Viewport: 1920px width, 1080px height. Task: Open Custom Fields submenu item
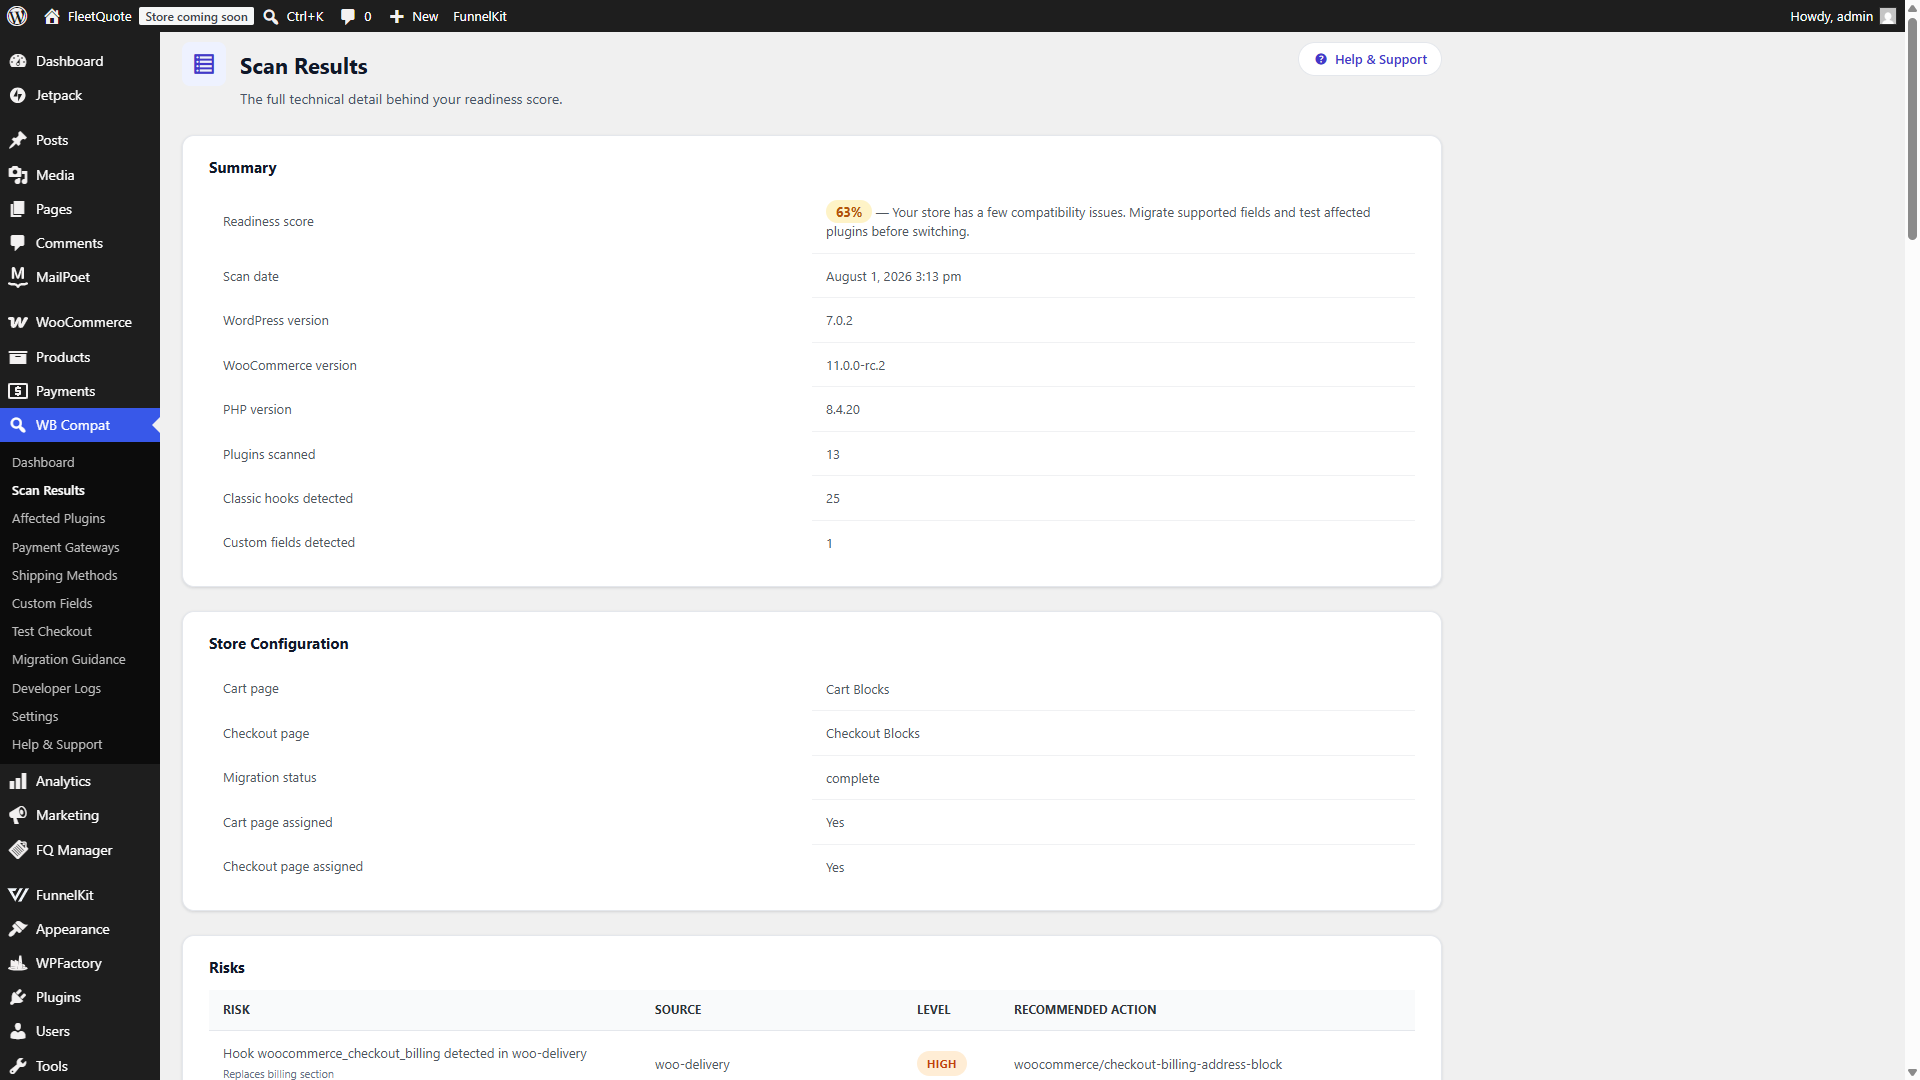52,603
